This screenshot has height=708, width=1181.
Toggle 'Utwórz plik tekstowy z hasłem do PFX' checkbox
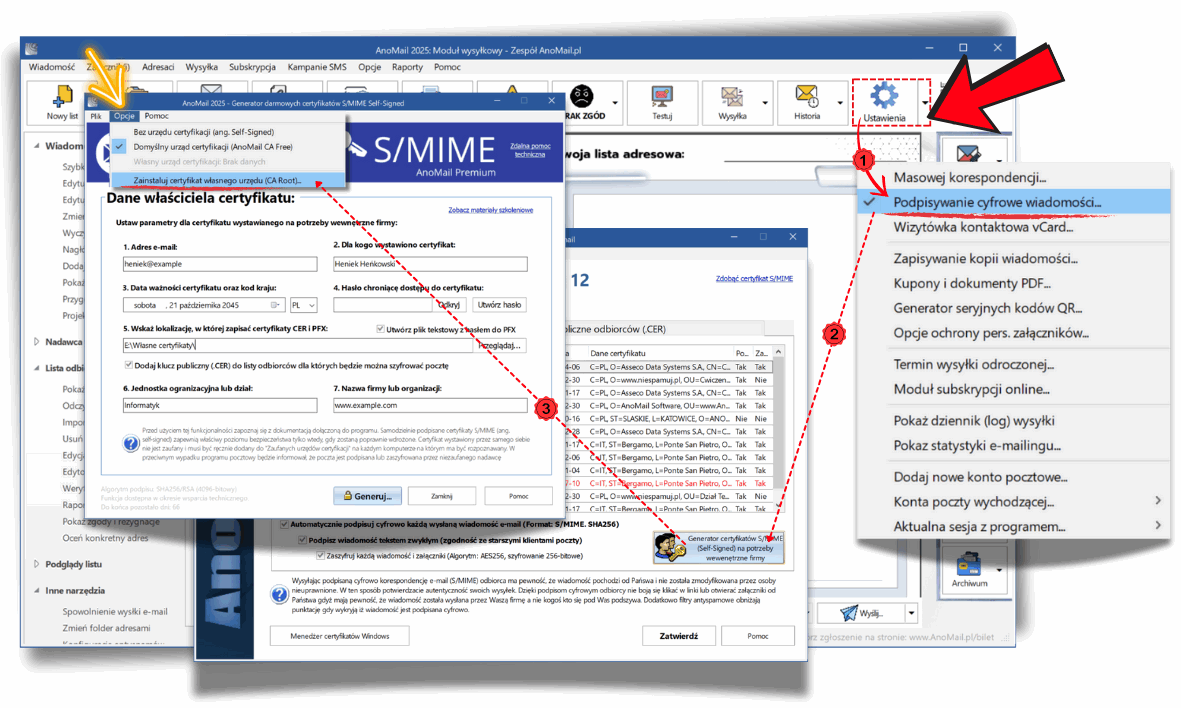coord(380,329)
